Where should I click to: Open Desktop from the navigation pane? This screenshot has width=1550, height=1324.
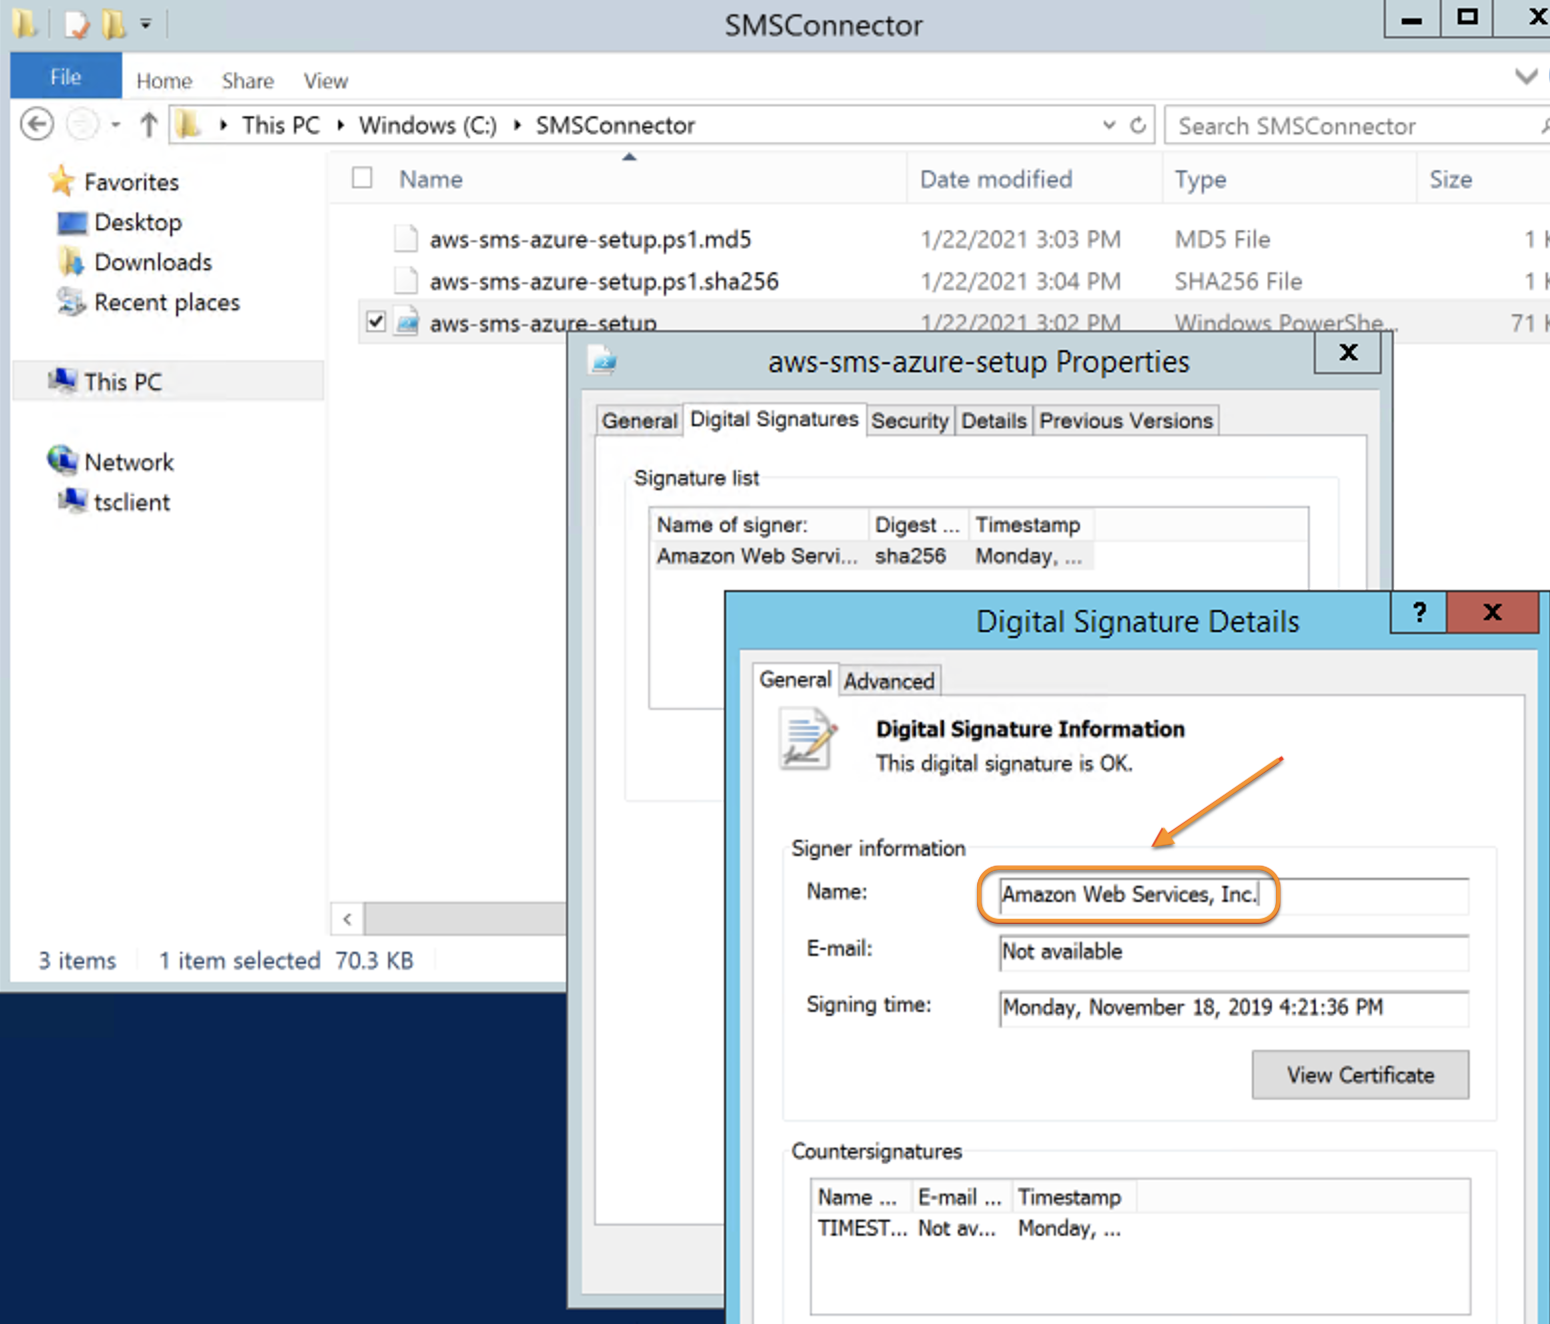tap(138, 222)
